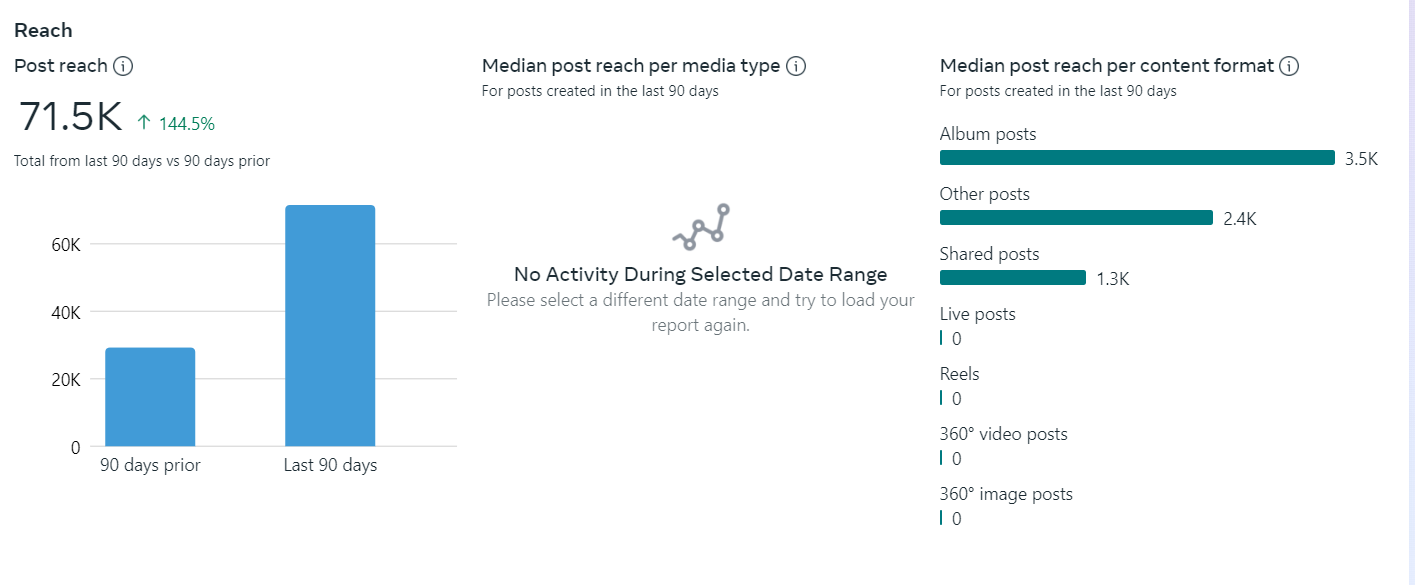Click info icon beside content format heading

1289,66
